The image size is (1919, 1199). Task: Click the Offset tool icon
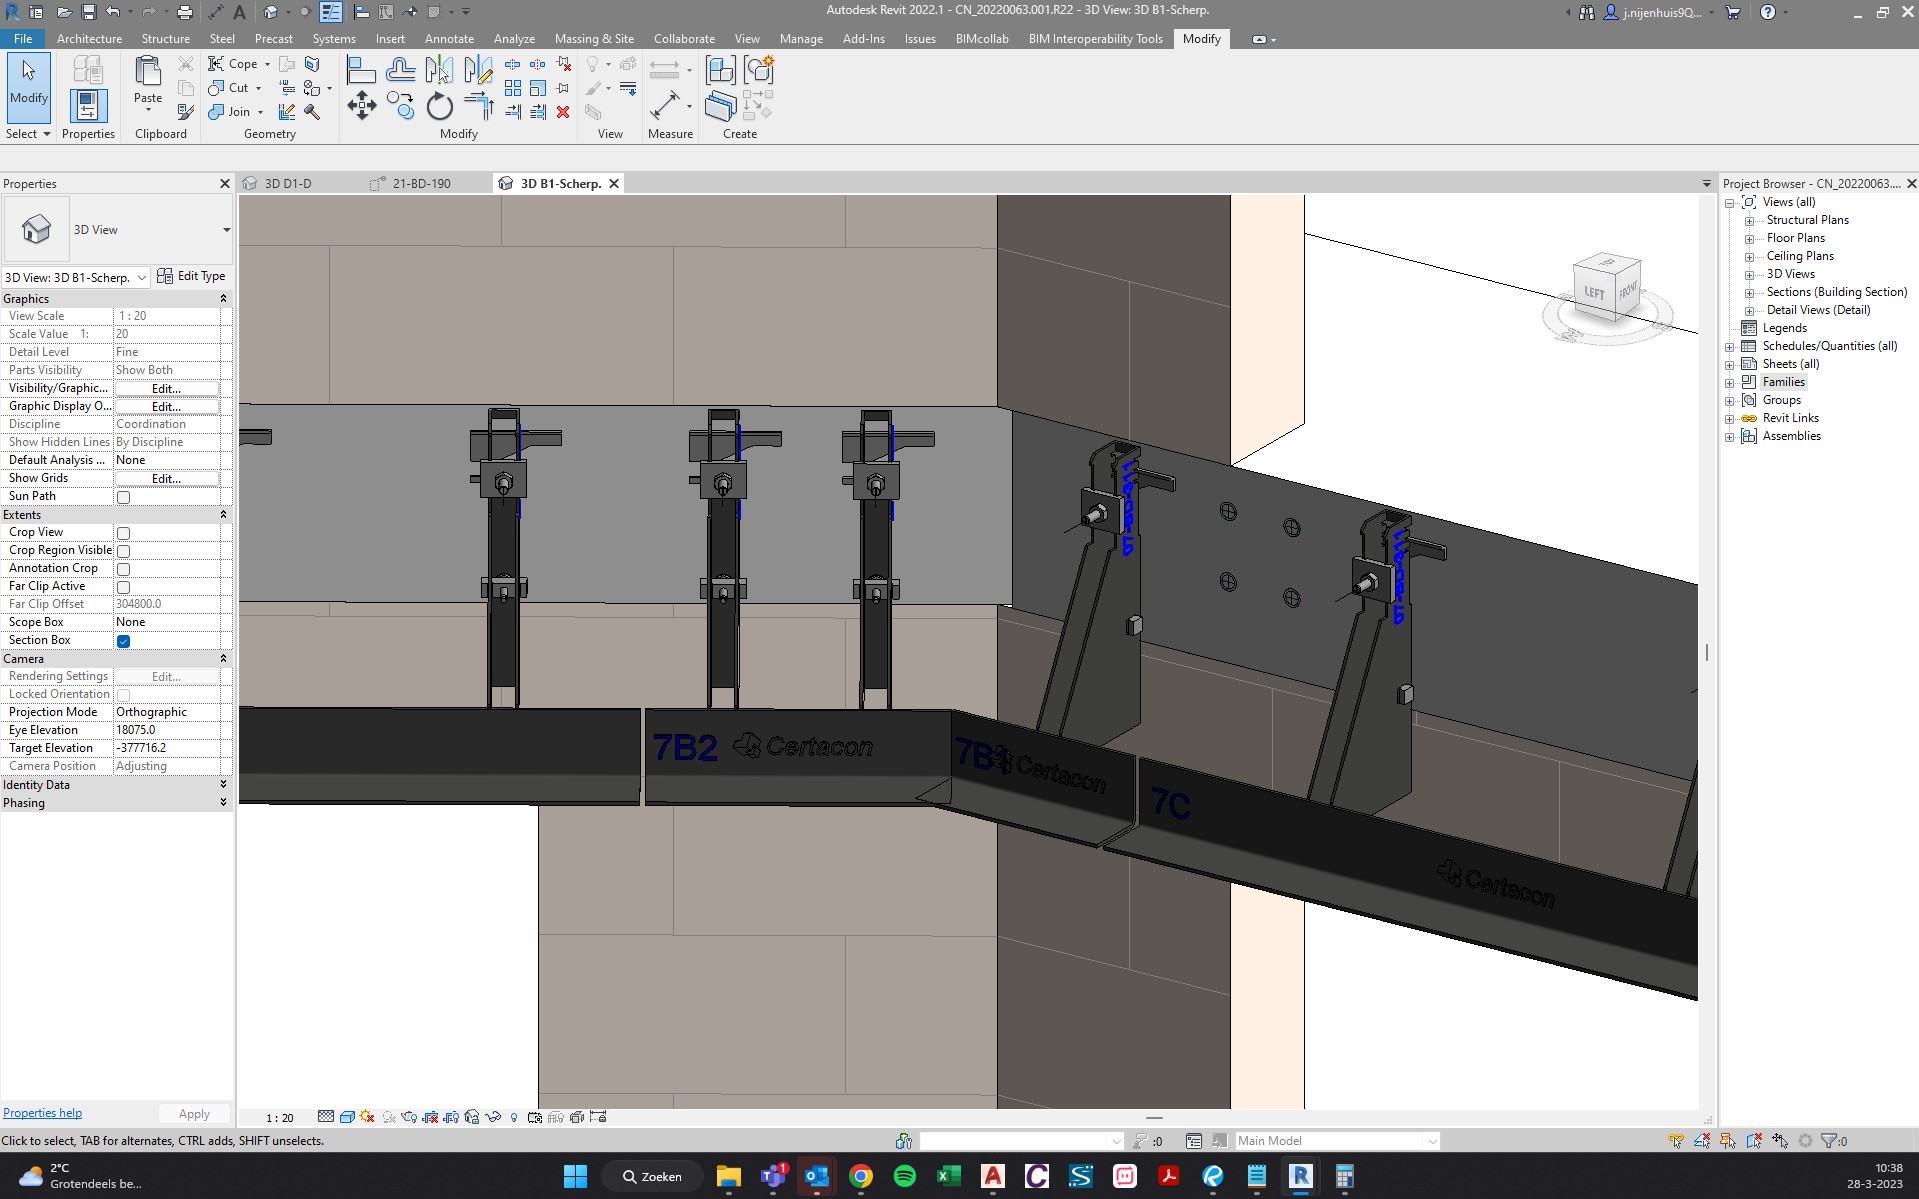pyautogui.click(x=400, y=70)
